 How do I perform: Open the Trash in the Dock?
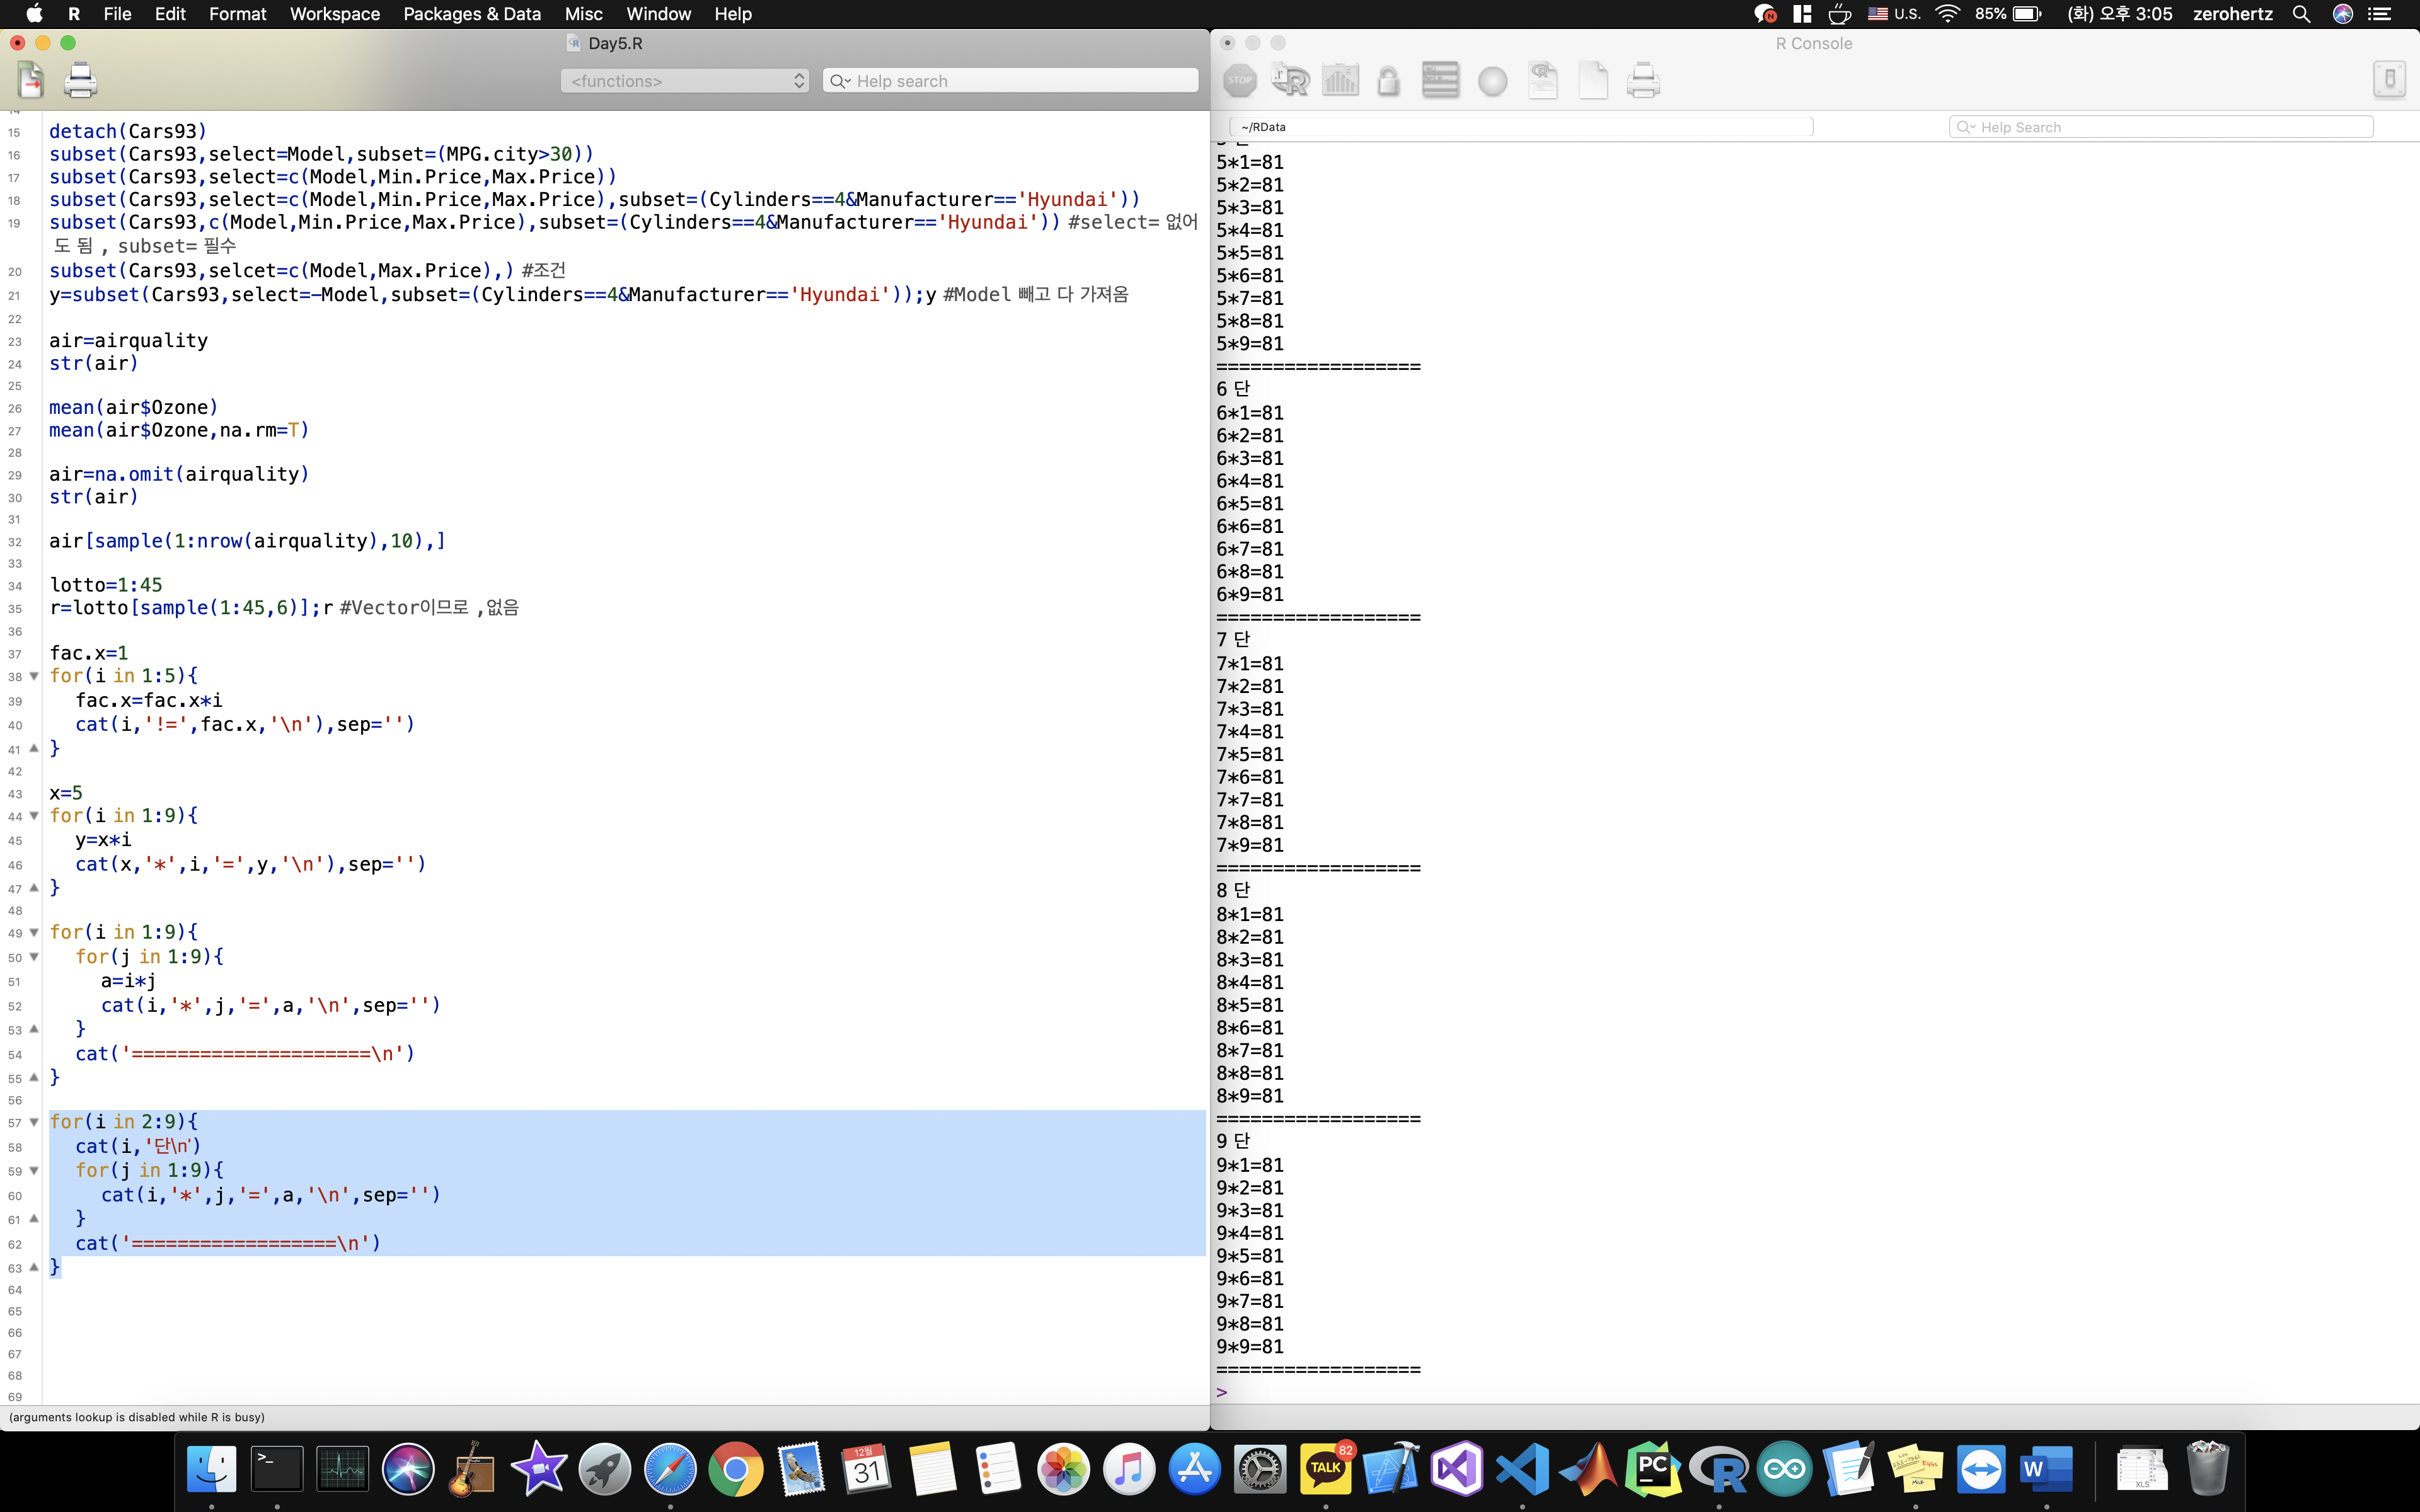point(2207,1469)
